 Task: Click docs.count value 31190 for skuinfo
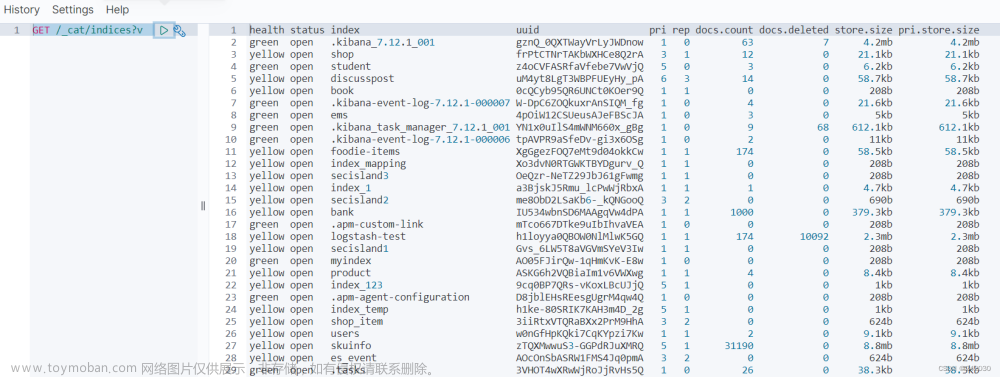(739, 345)
